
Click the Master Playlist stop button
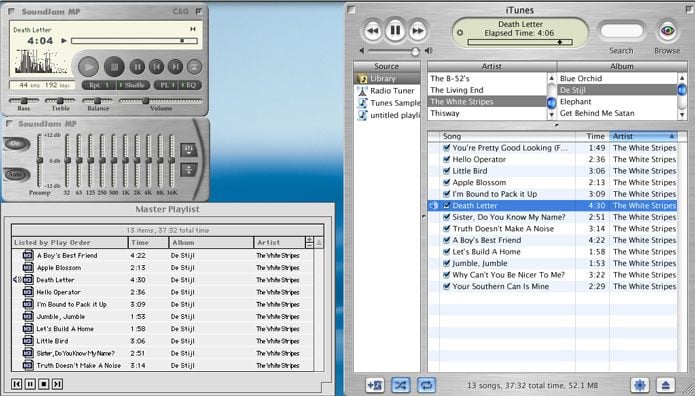tap(44, 384)
